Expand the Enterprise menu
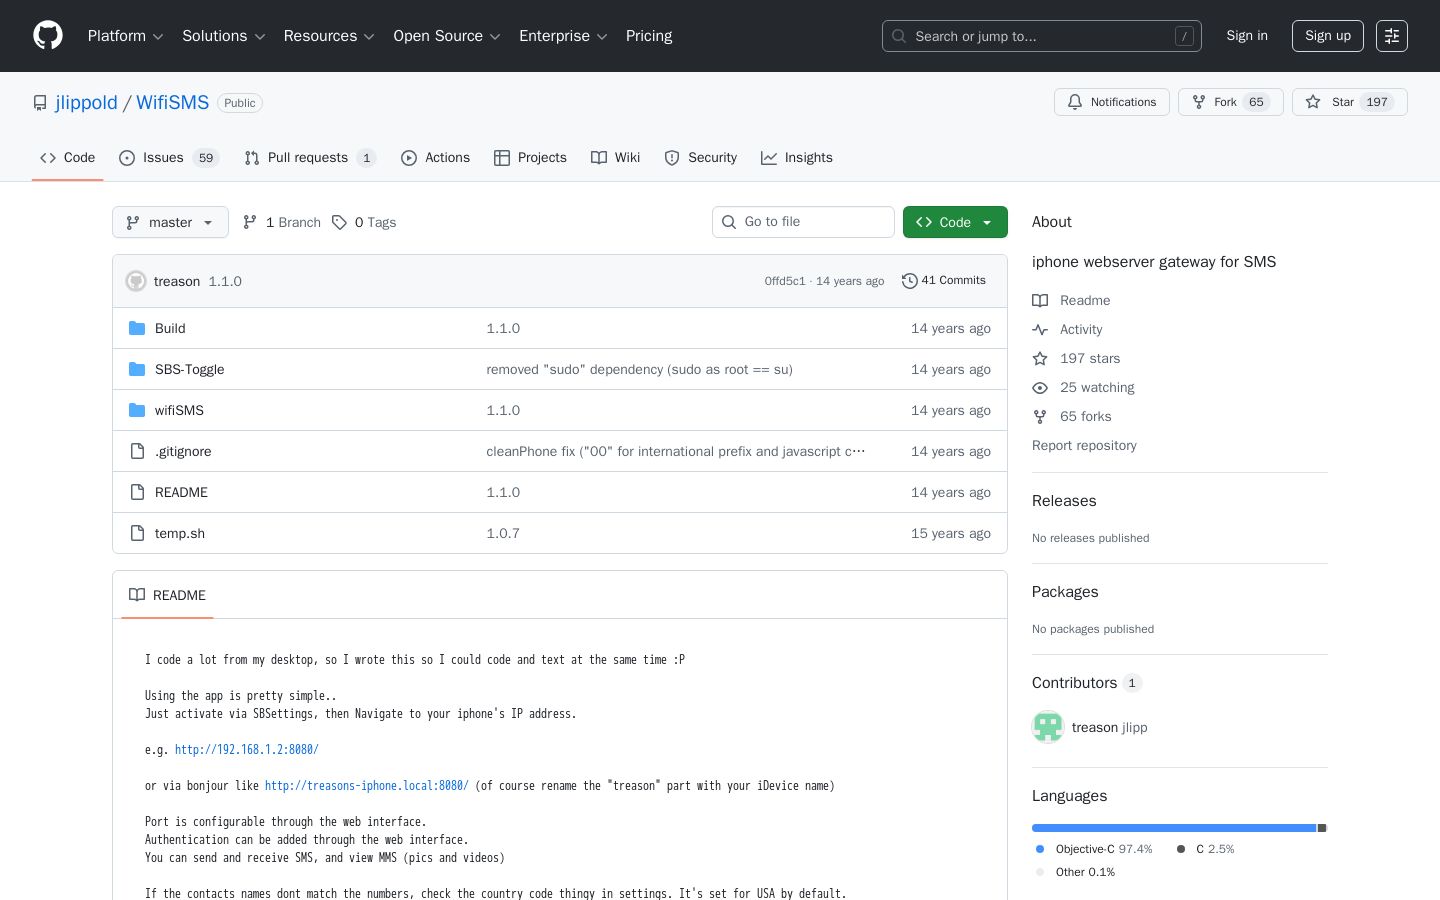The width and height of the screenshot is (1440, 900). point(563,36)
